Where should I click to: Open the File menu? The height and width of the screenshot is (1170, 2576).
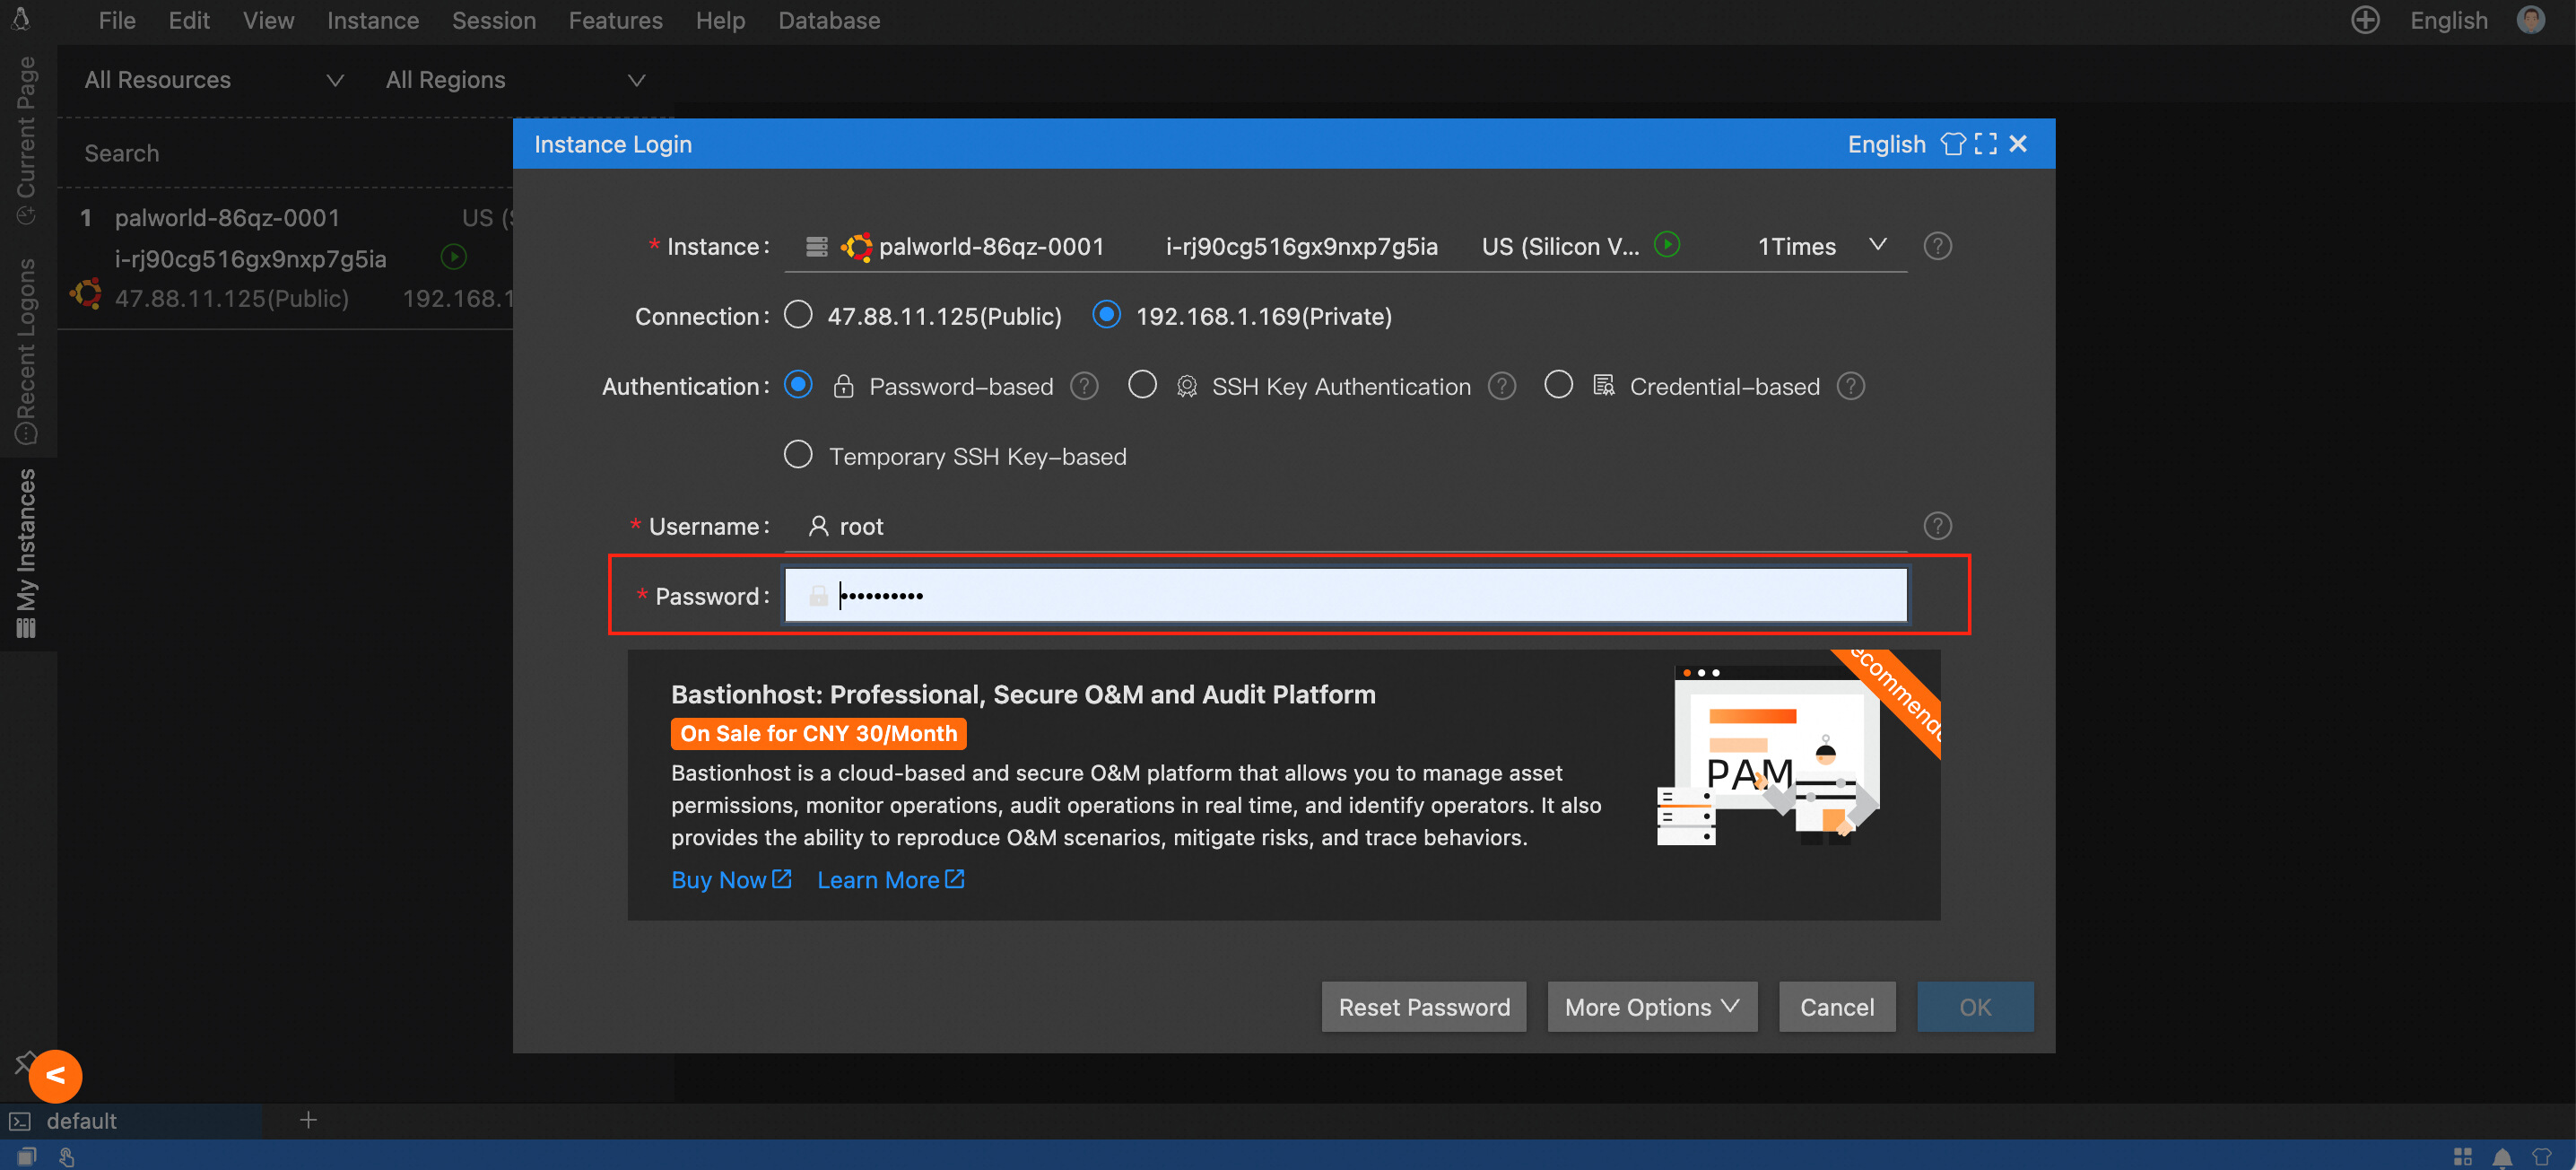point(117,20)
